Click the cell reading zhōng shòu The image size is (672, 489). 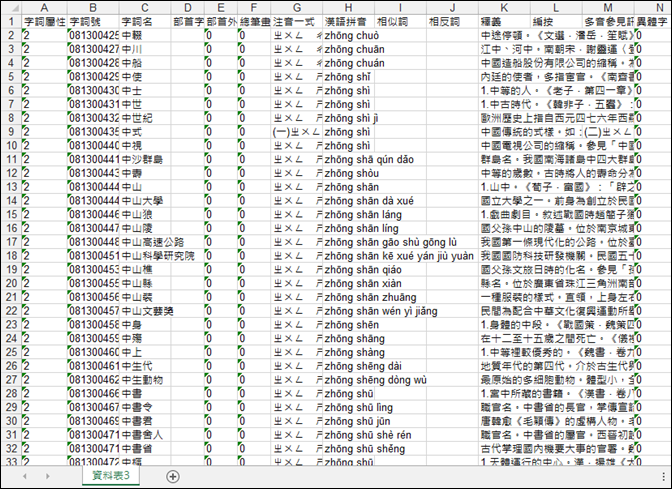348,173
